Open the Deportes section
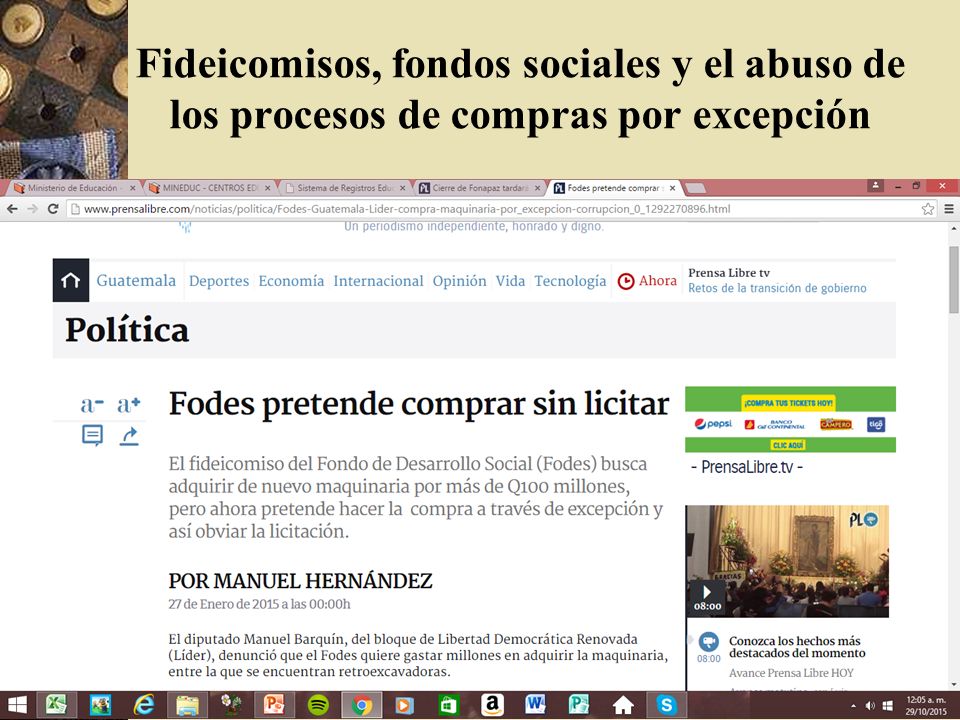960x720 pixels. click(x=219, y=281)
